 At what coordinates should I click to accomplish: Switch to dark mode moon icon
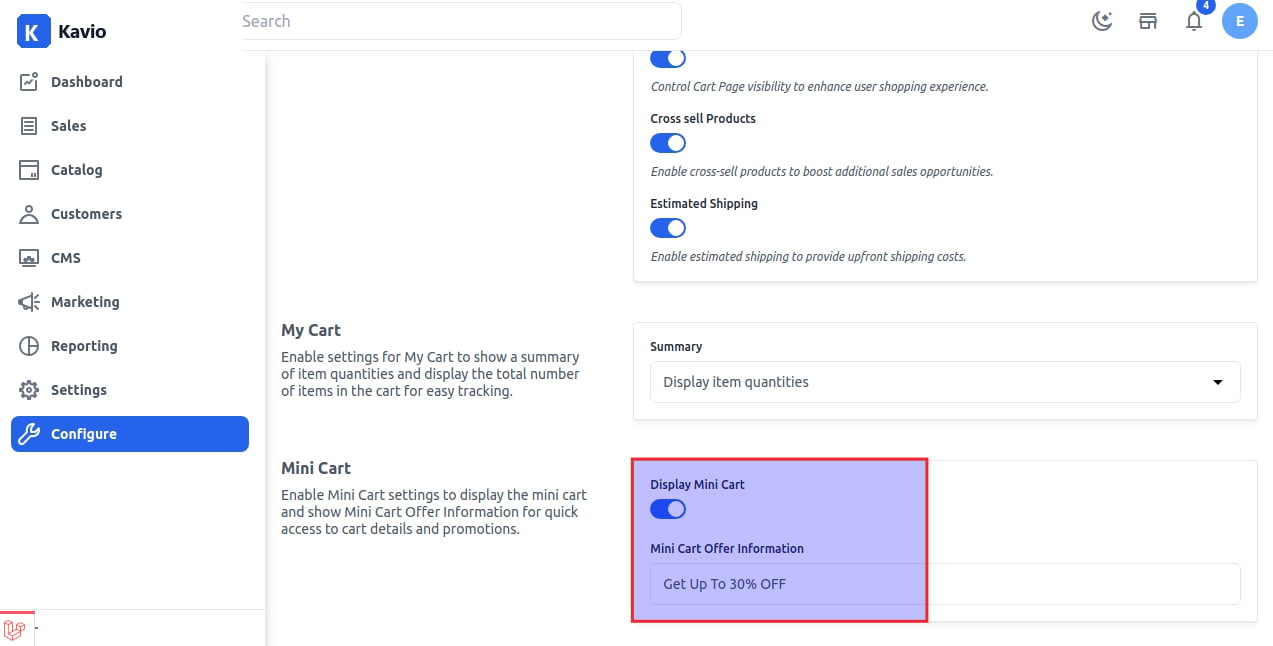(1102, 21)
